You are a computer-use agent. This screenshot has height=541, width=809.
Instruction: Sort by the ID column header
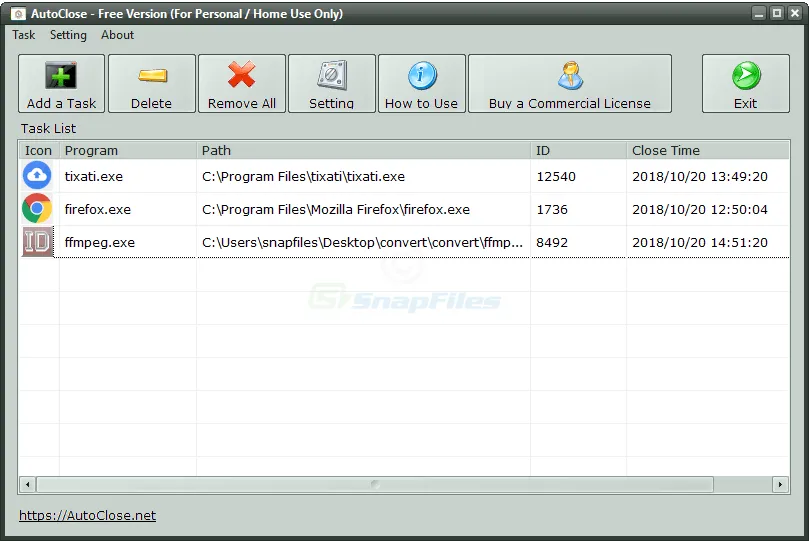(x=578, y=151)
